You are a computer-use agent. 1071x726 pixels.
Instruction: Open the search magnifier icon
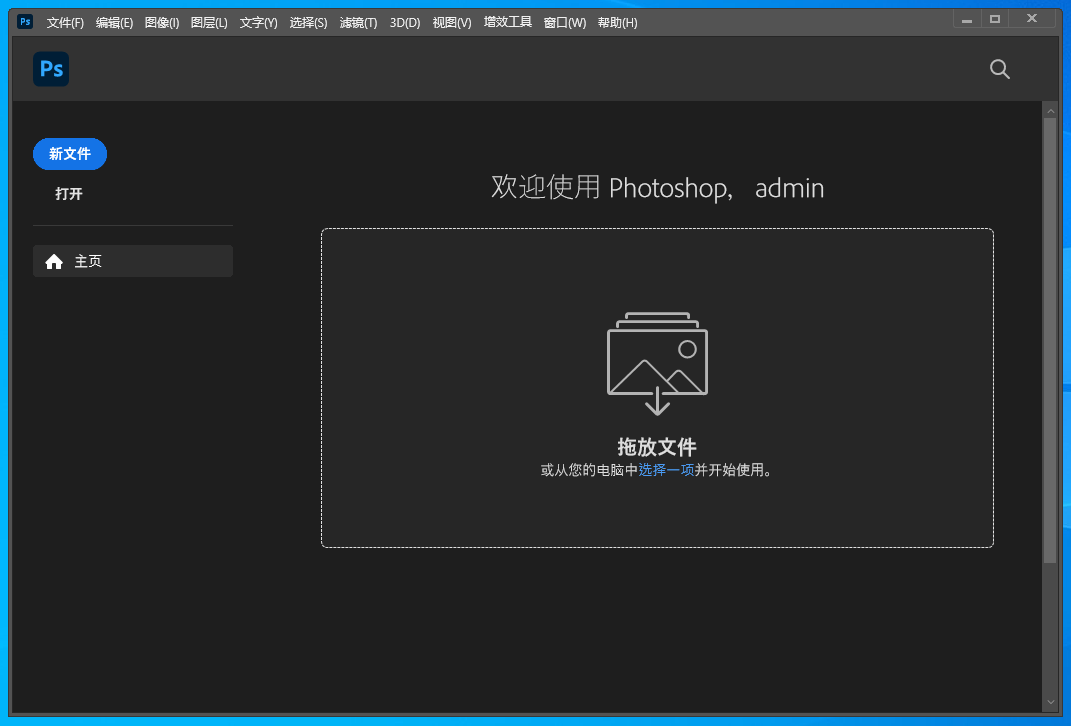tap(999, 69)
